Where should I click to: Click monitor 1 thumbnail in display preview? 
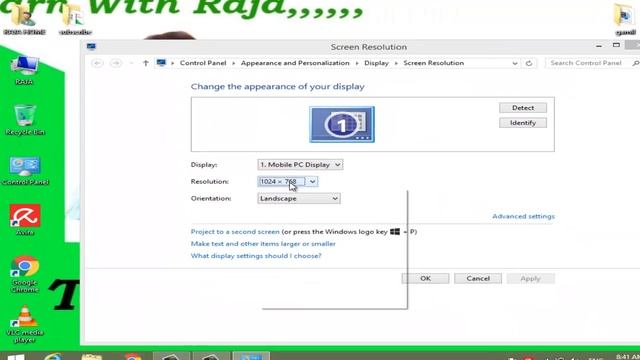pos(342,124)
